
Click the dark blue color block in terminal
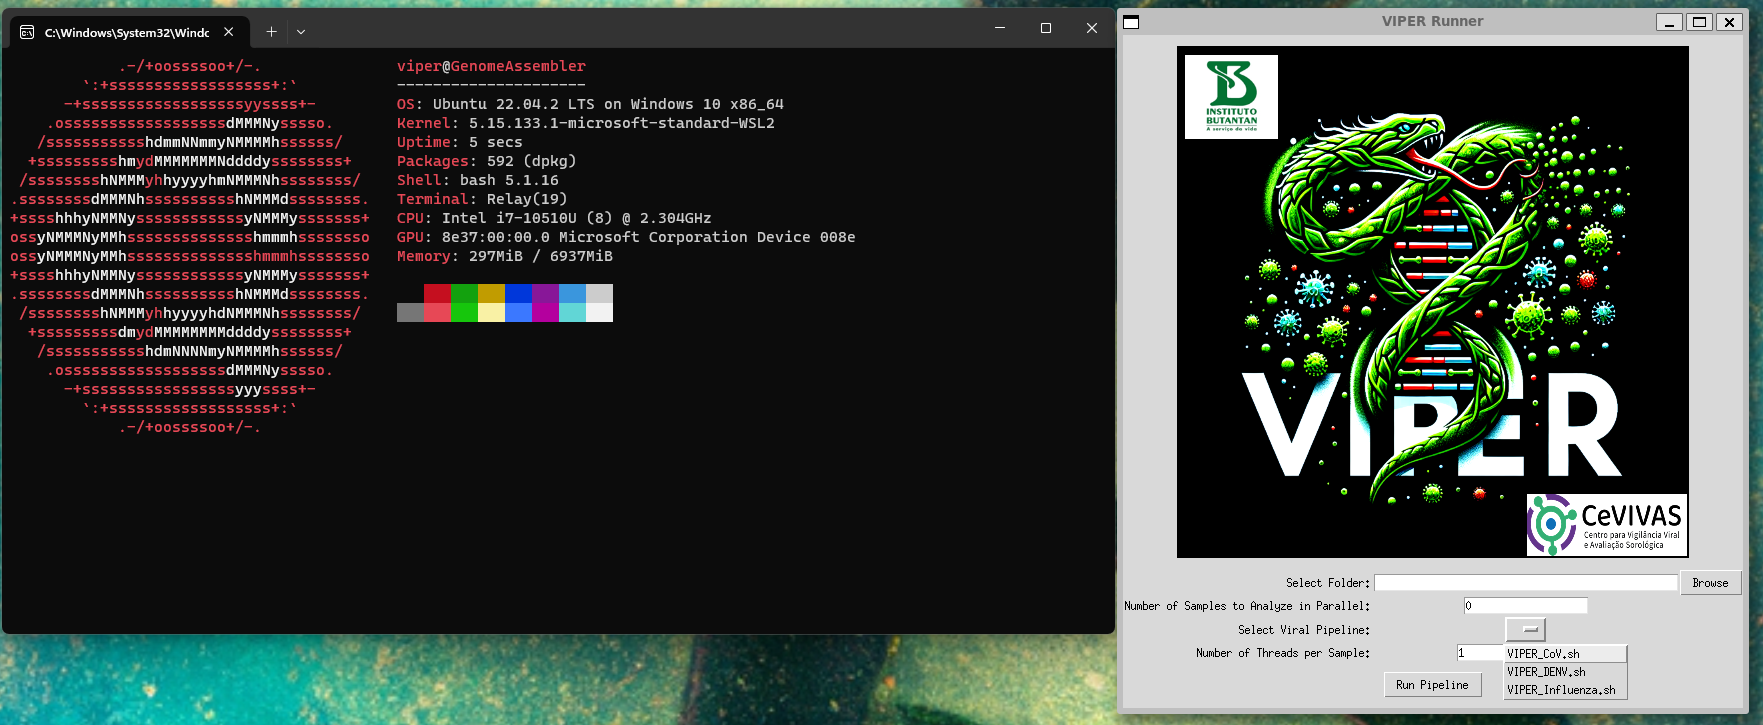click(x=518, y=293)
